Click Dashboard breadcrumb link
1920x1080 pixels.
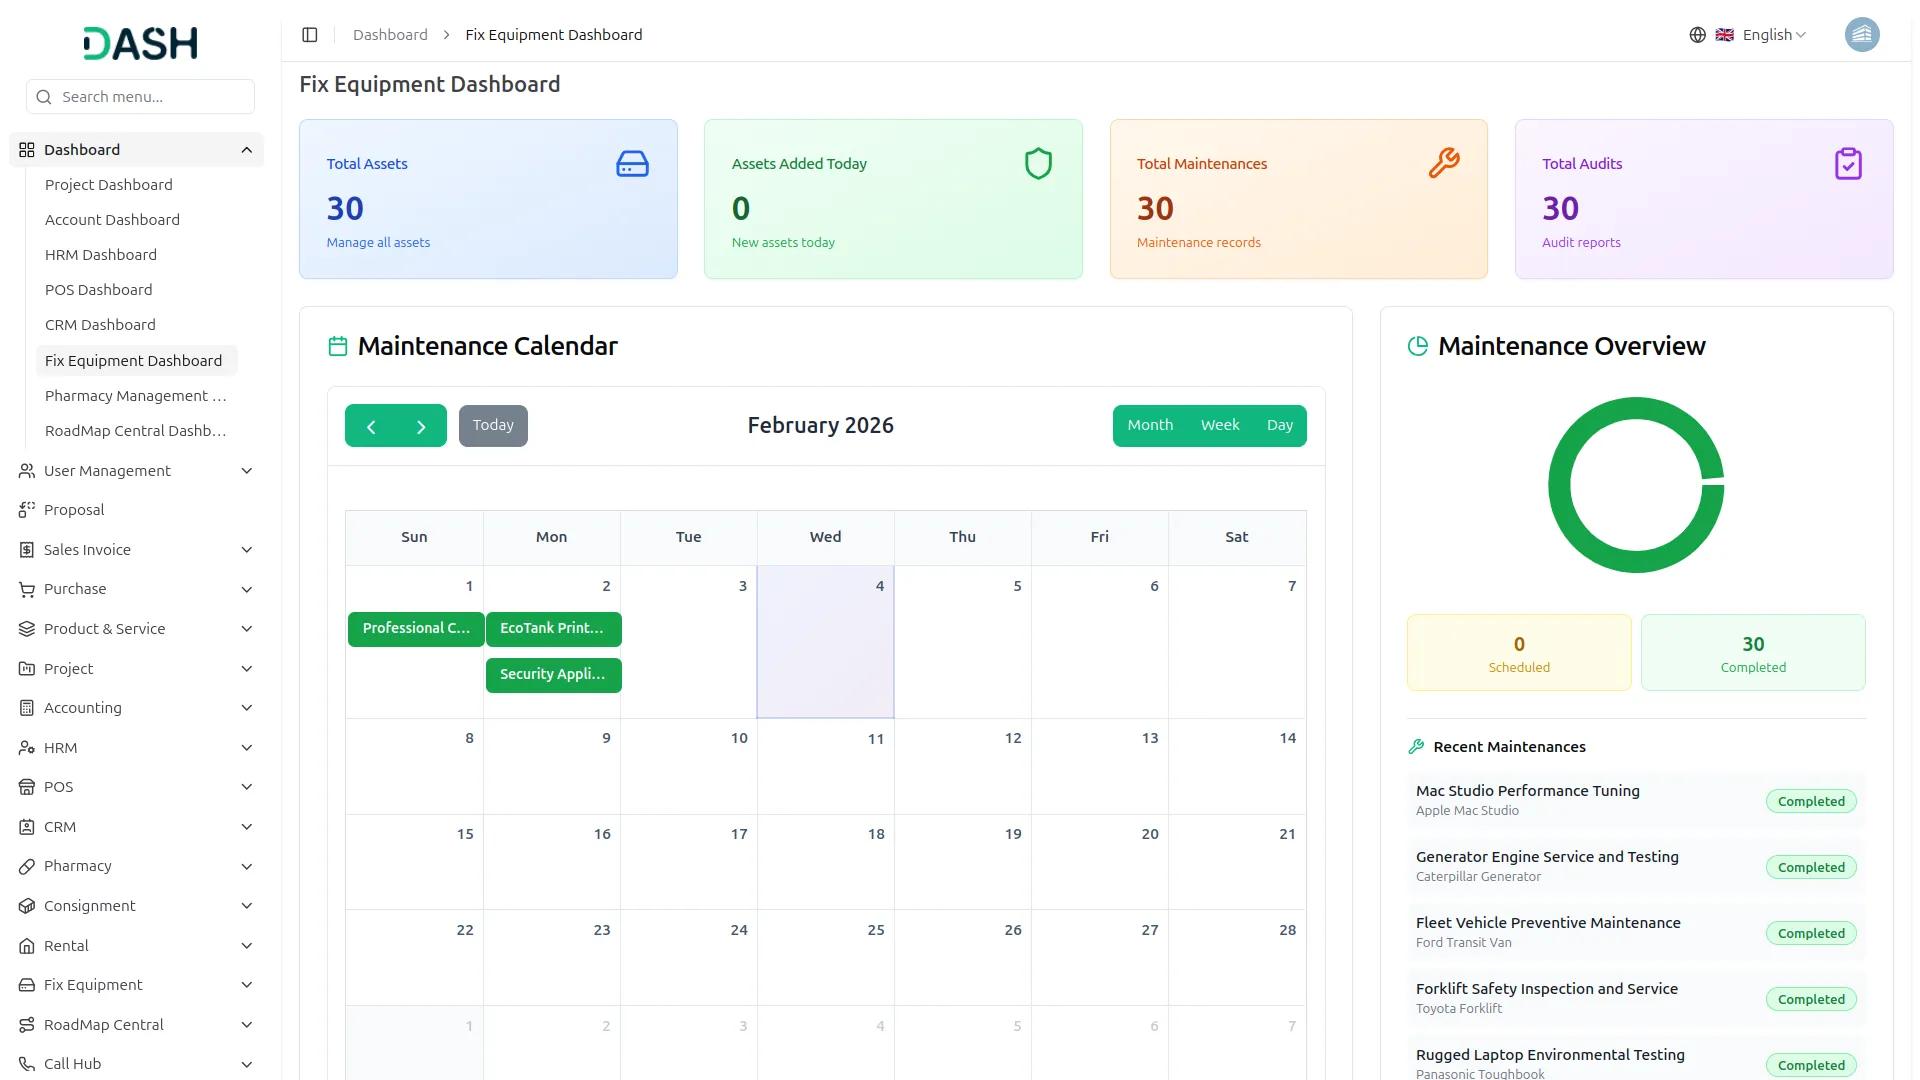tap(390, 35)
